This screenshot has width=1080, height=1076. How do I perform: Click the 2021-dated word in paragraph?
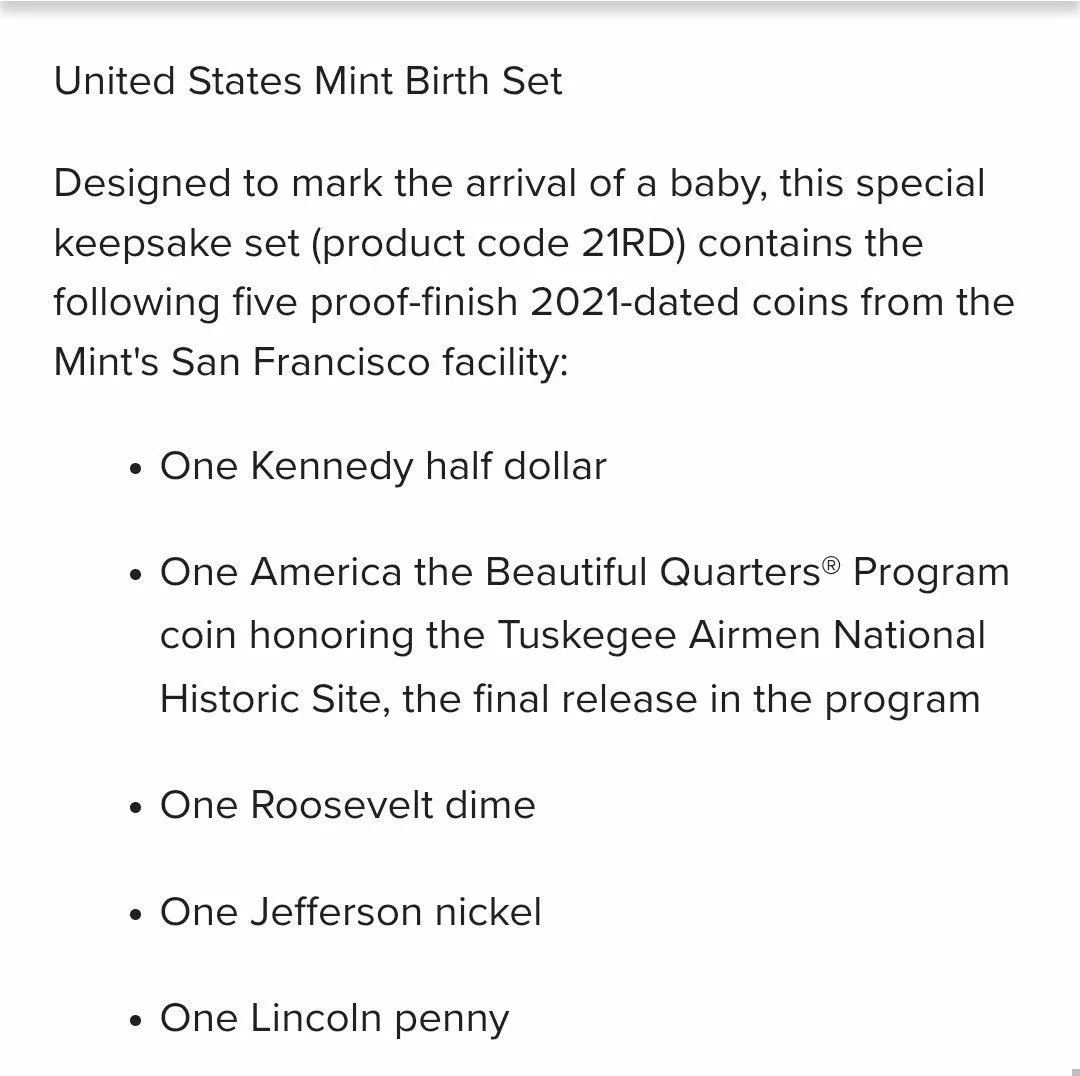(634, 302)
